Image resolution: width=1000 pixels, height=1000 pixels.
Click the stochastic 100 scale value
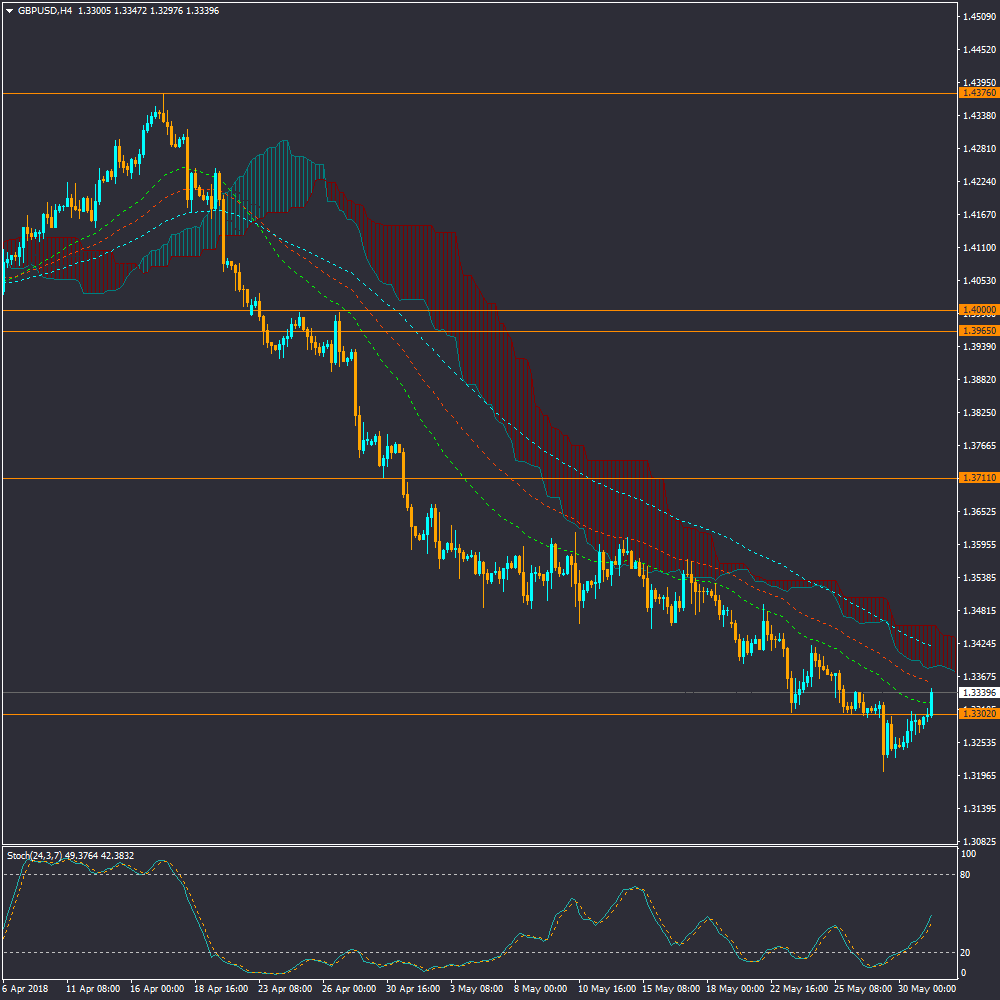pyautogui.click(x=968, y=855)
